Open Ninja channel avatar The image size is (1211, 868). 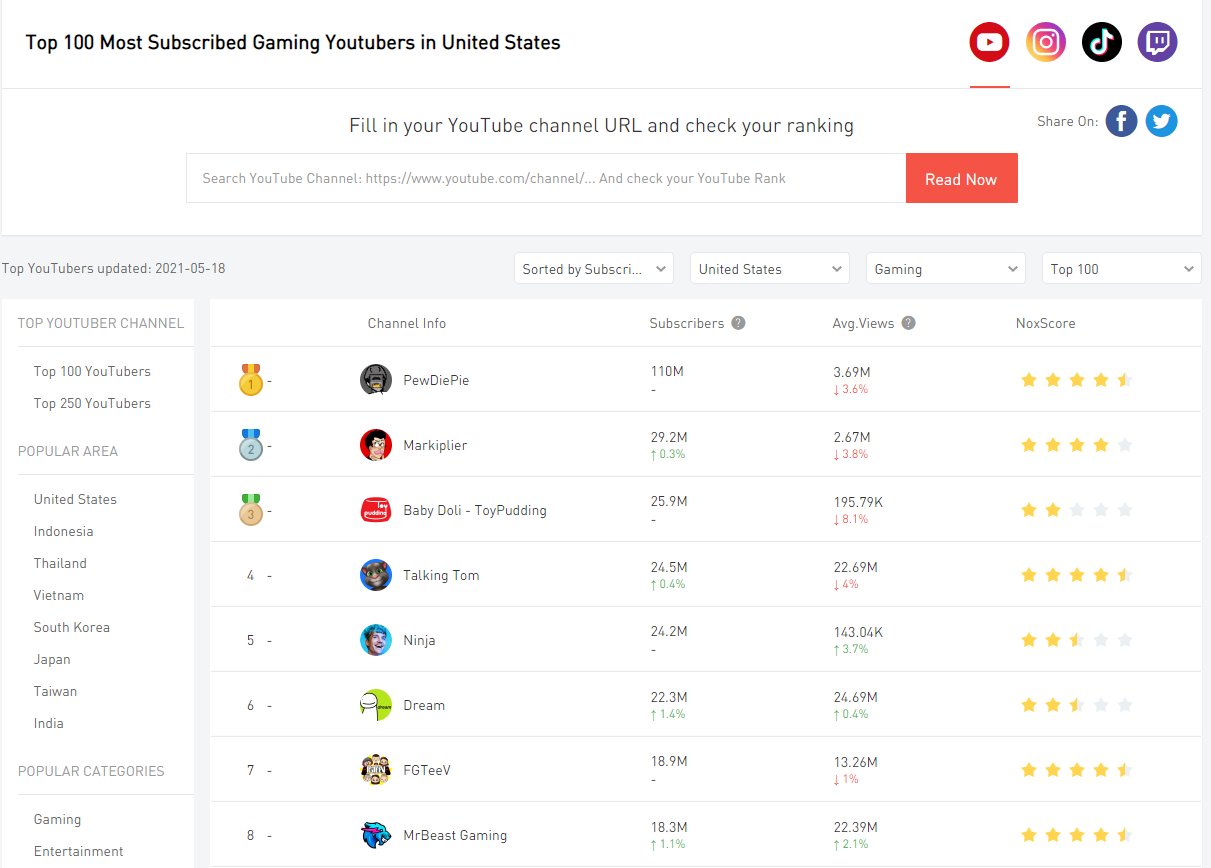tap(375, 640)
